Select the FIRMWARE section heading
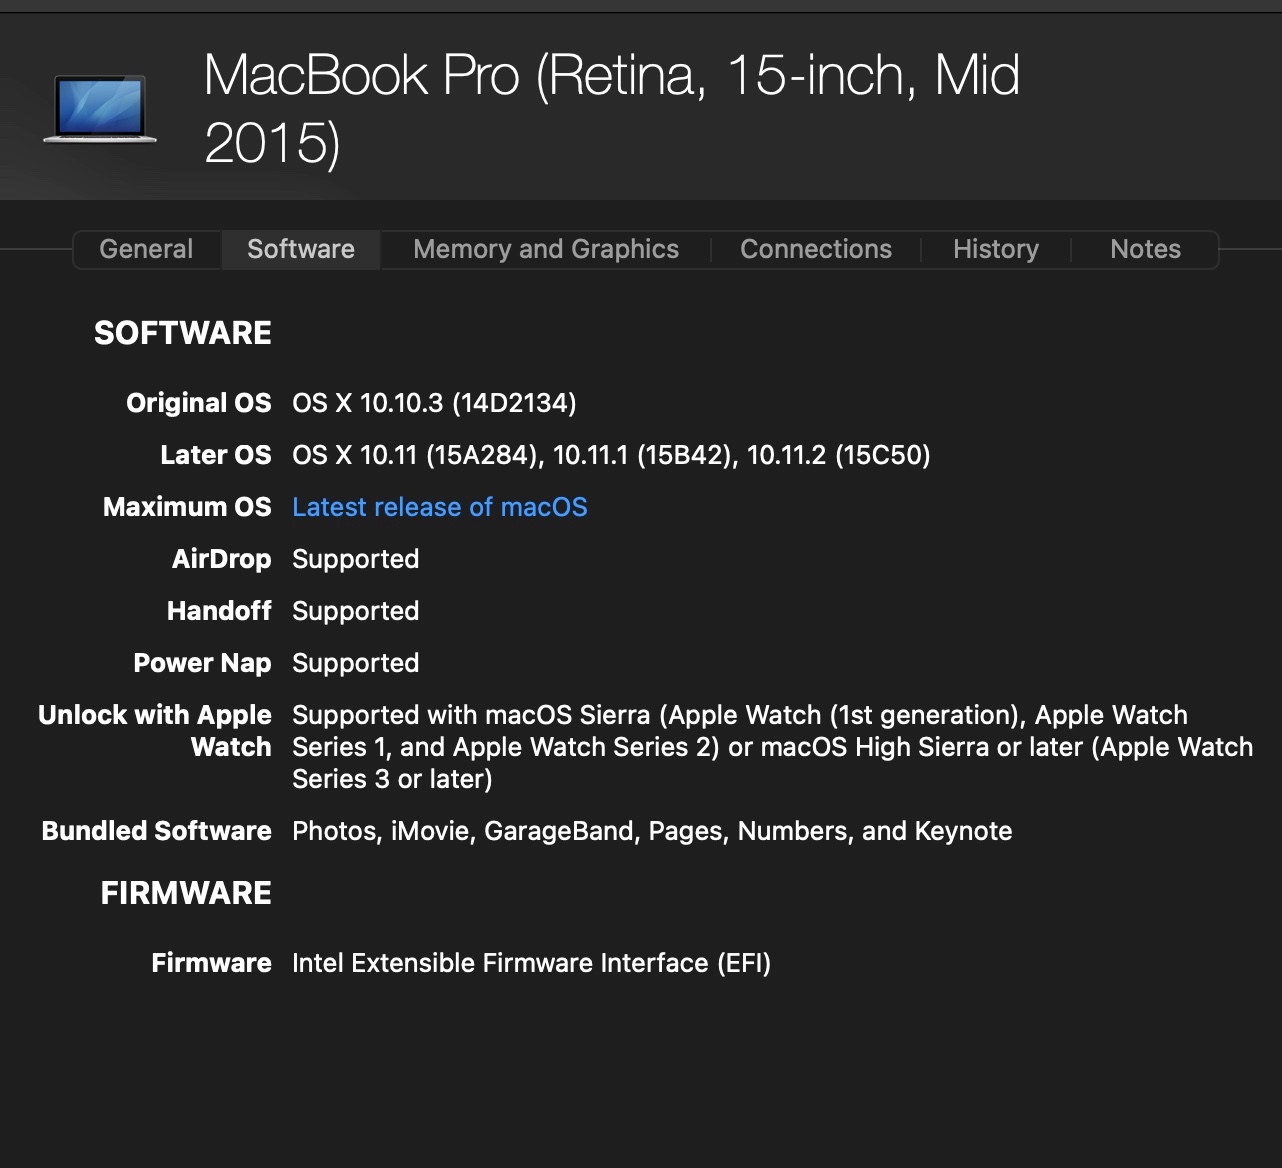Image resolution: width=1282 pixels, height=1168 pixels. 186,893
